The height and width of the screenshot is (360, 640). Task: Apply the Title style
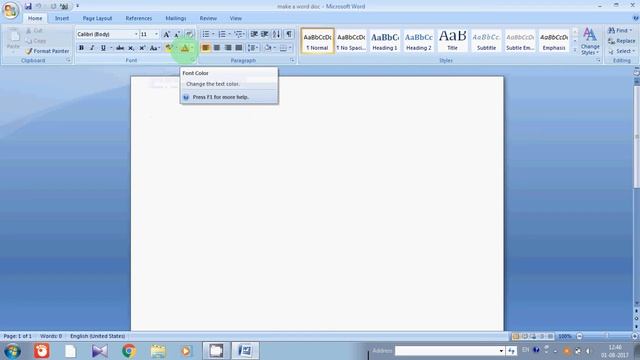click(453, 41)
